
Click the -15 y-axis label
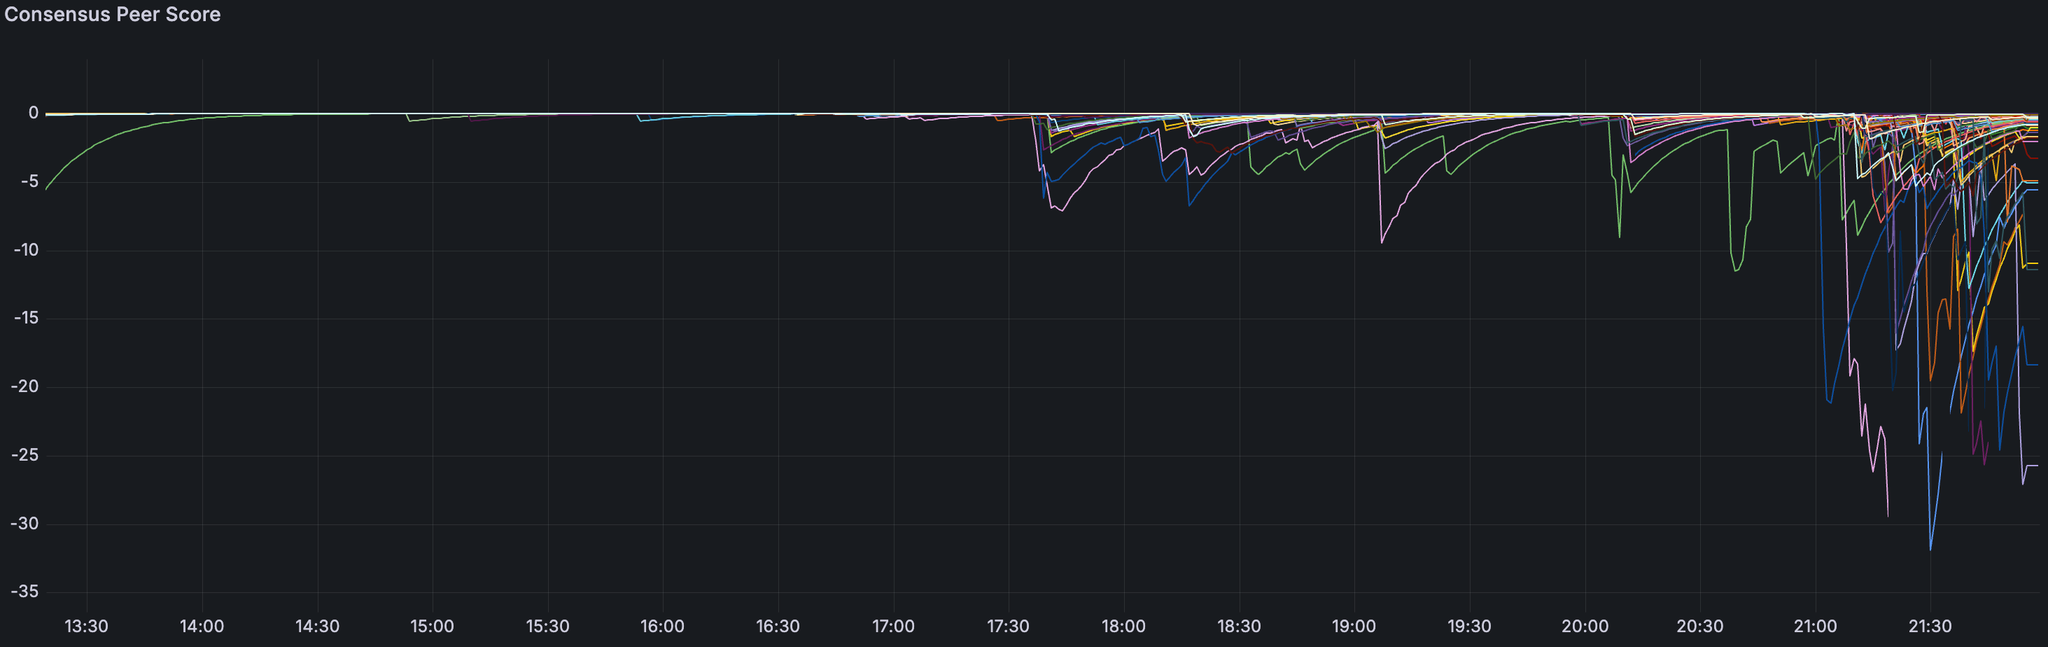24,319
